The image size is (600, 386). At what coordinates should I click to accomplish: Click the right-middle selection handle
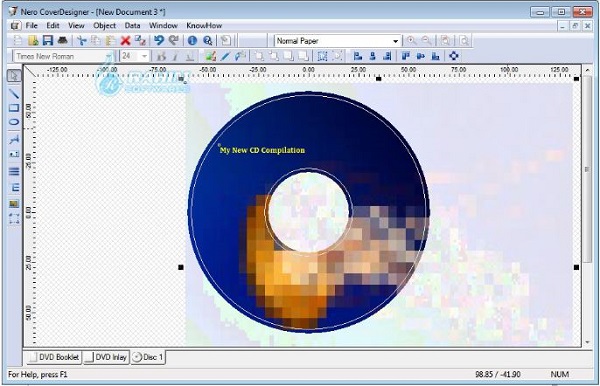click(576, 267)
